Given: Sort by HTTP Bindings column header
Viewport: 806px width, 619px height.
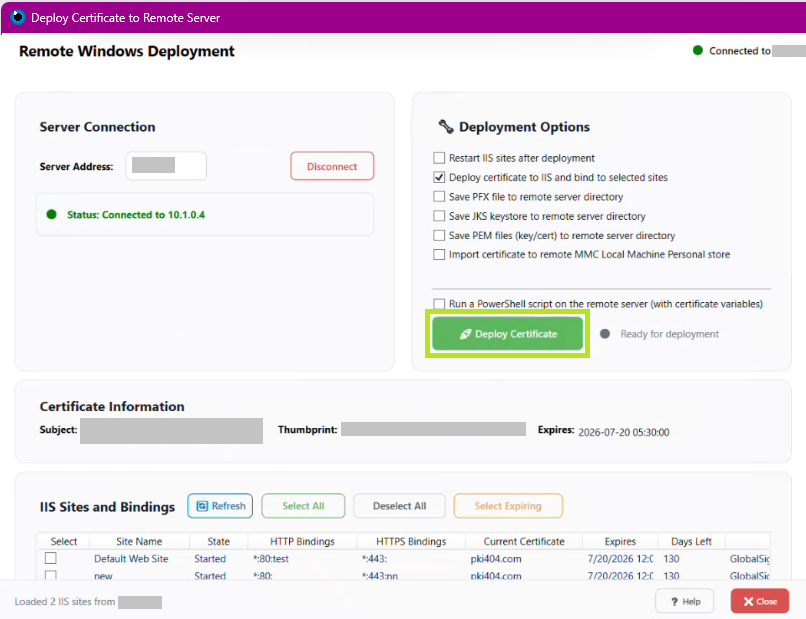Looking at the screenshot, I should click(x=302, y=541).
